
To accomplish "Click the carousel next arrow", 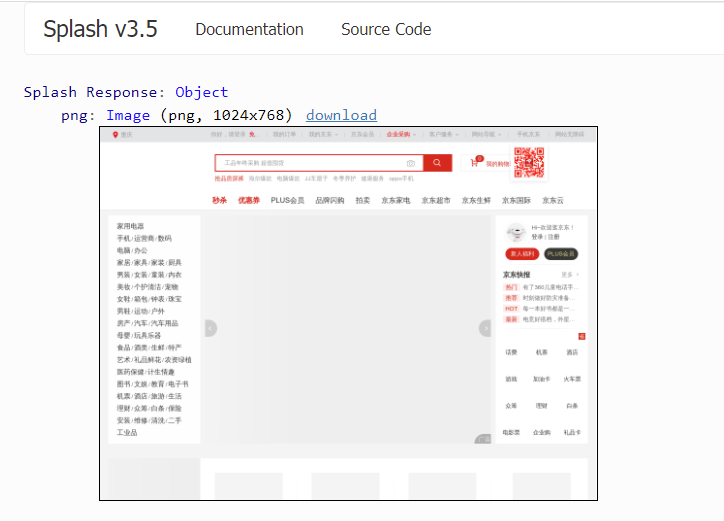I will [485, 328].
